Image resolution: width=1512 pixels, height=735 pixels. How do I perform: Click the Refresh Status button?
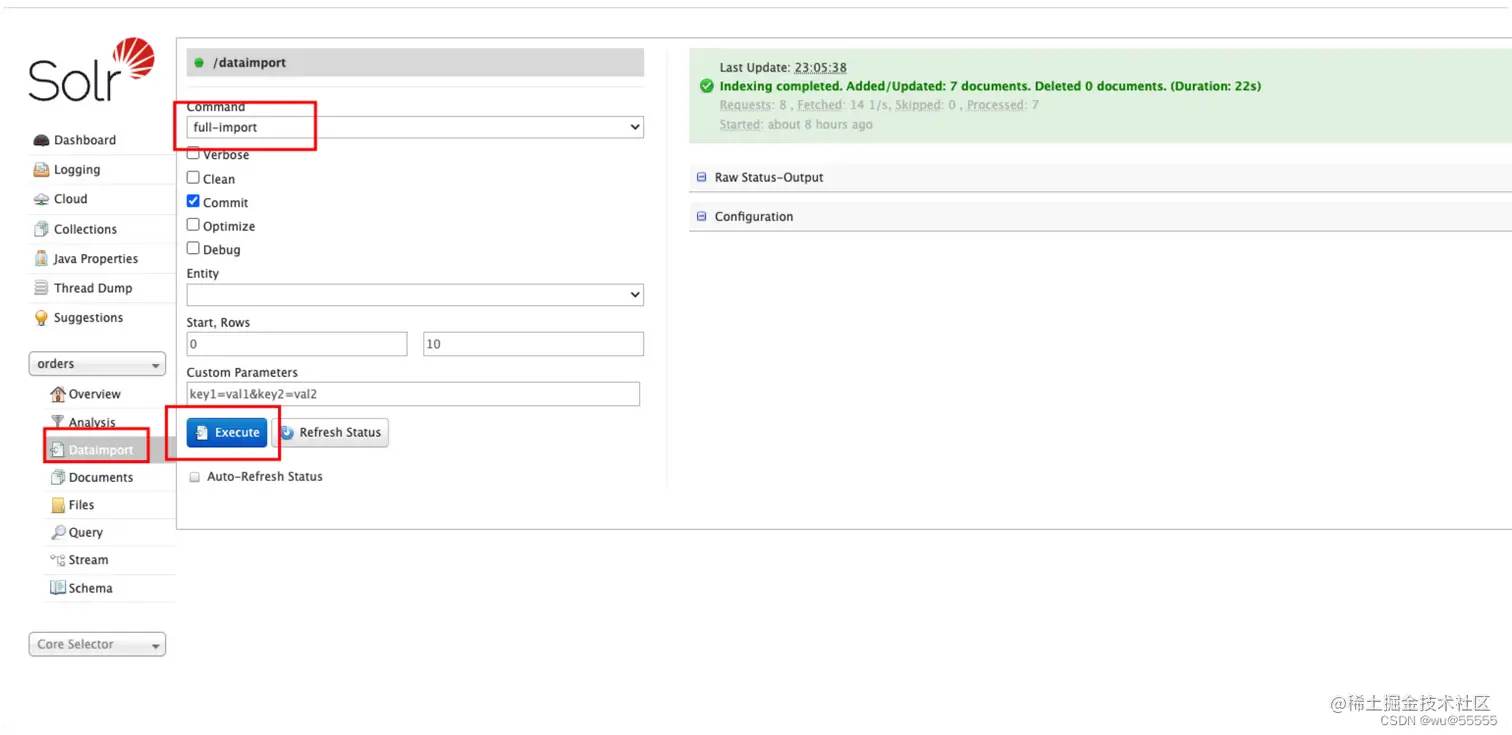[x=330, y=432]
